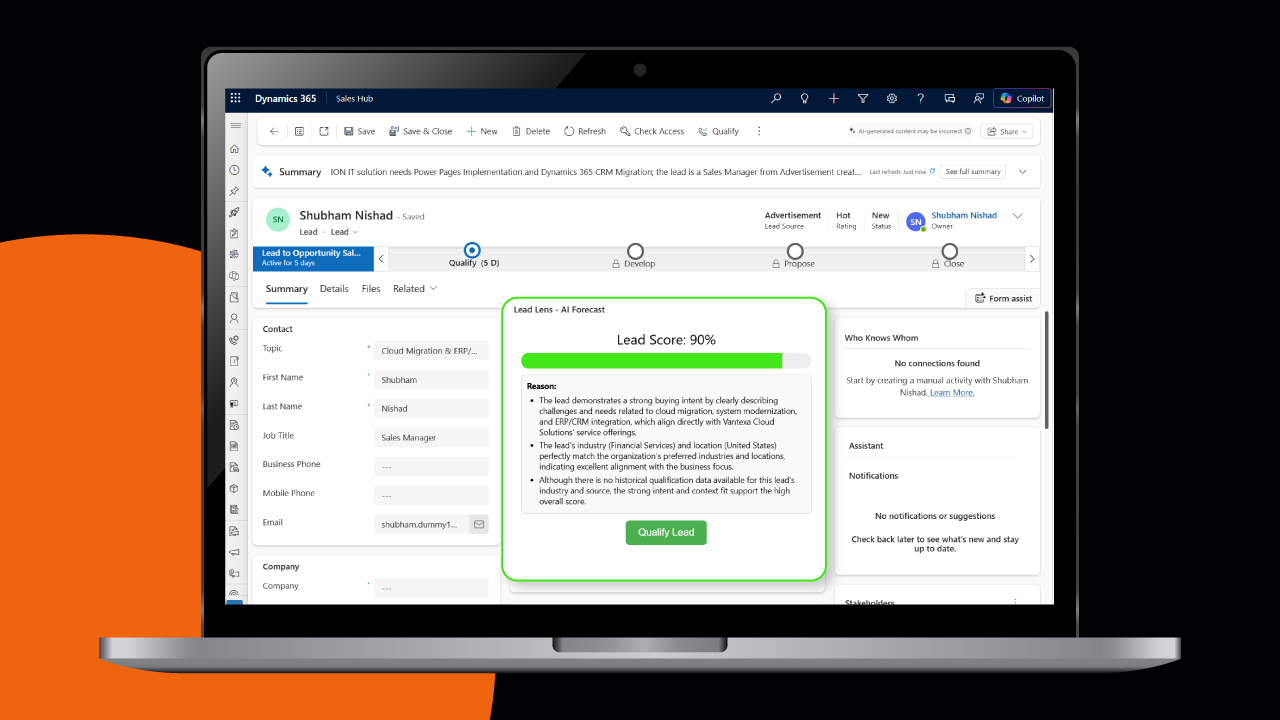
Task: Click the Business Phone field
Action: click(431, 466)
